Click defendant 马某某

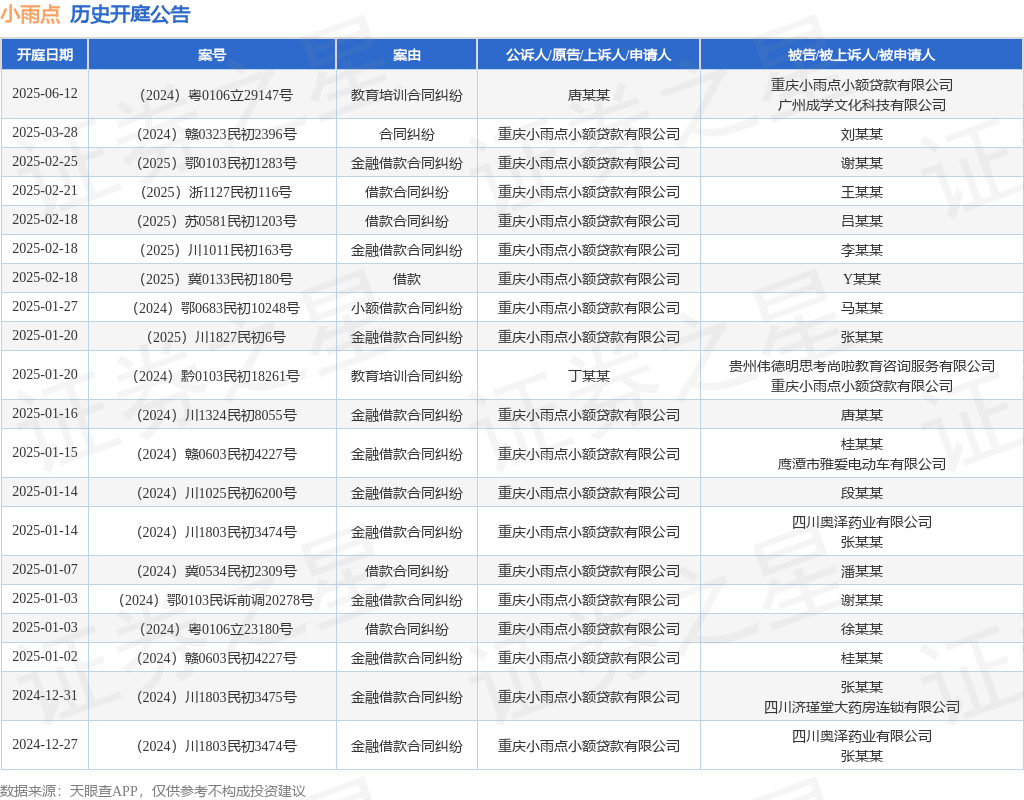click(861, 308)
